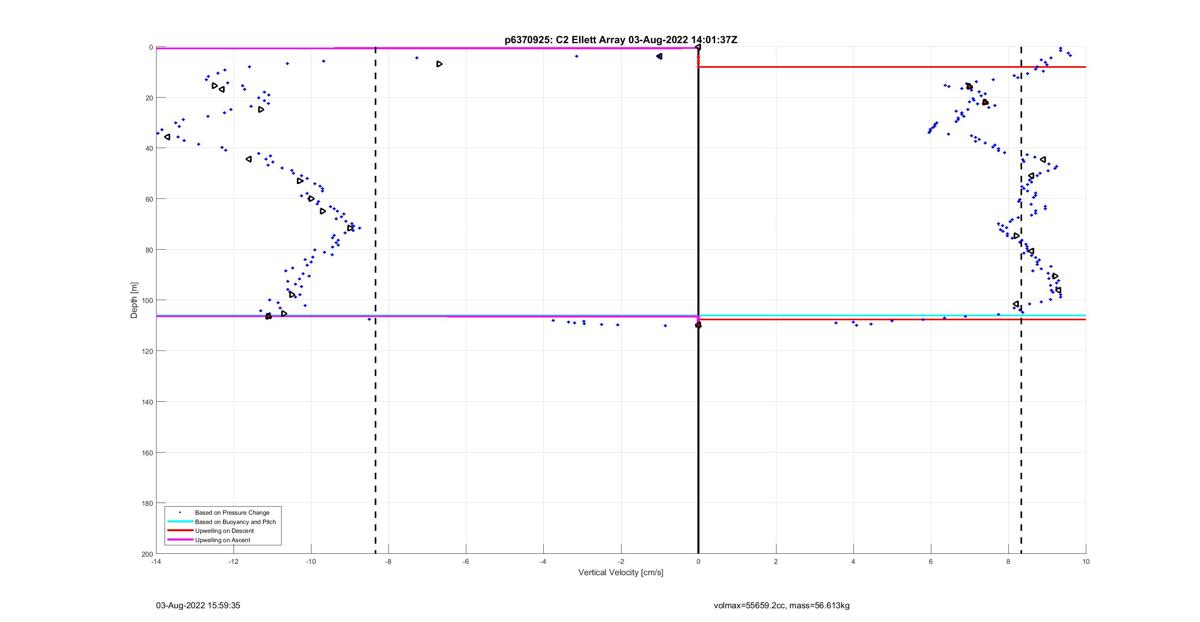Click the cyan line sample in legend
The width and height of the screenshot is (1200, 622).
pos(179,522)
